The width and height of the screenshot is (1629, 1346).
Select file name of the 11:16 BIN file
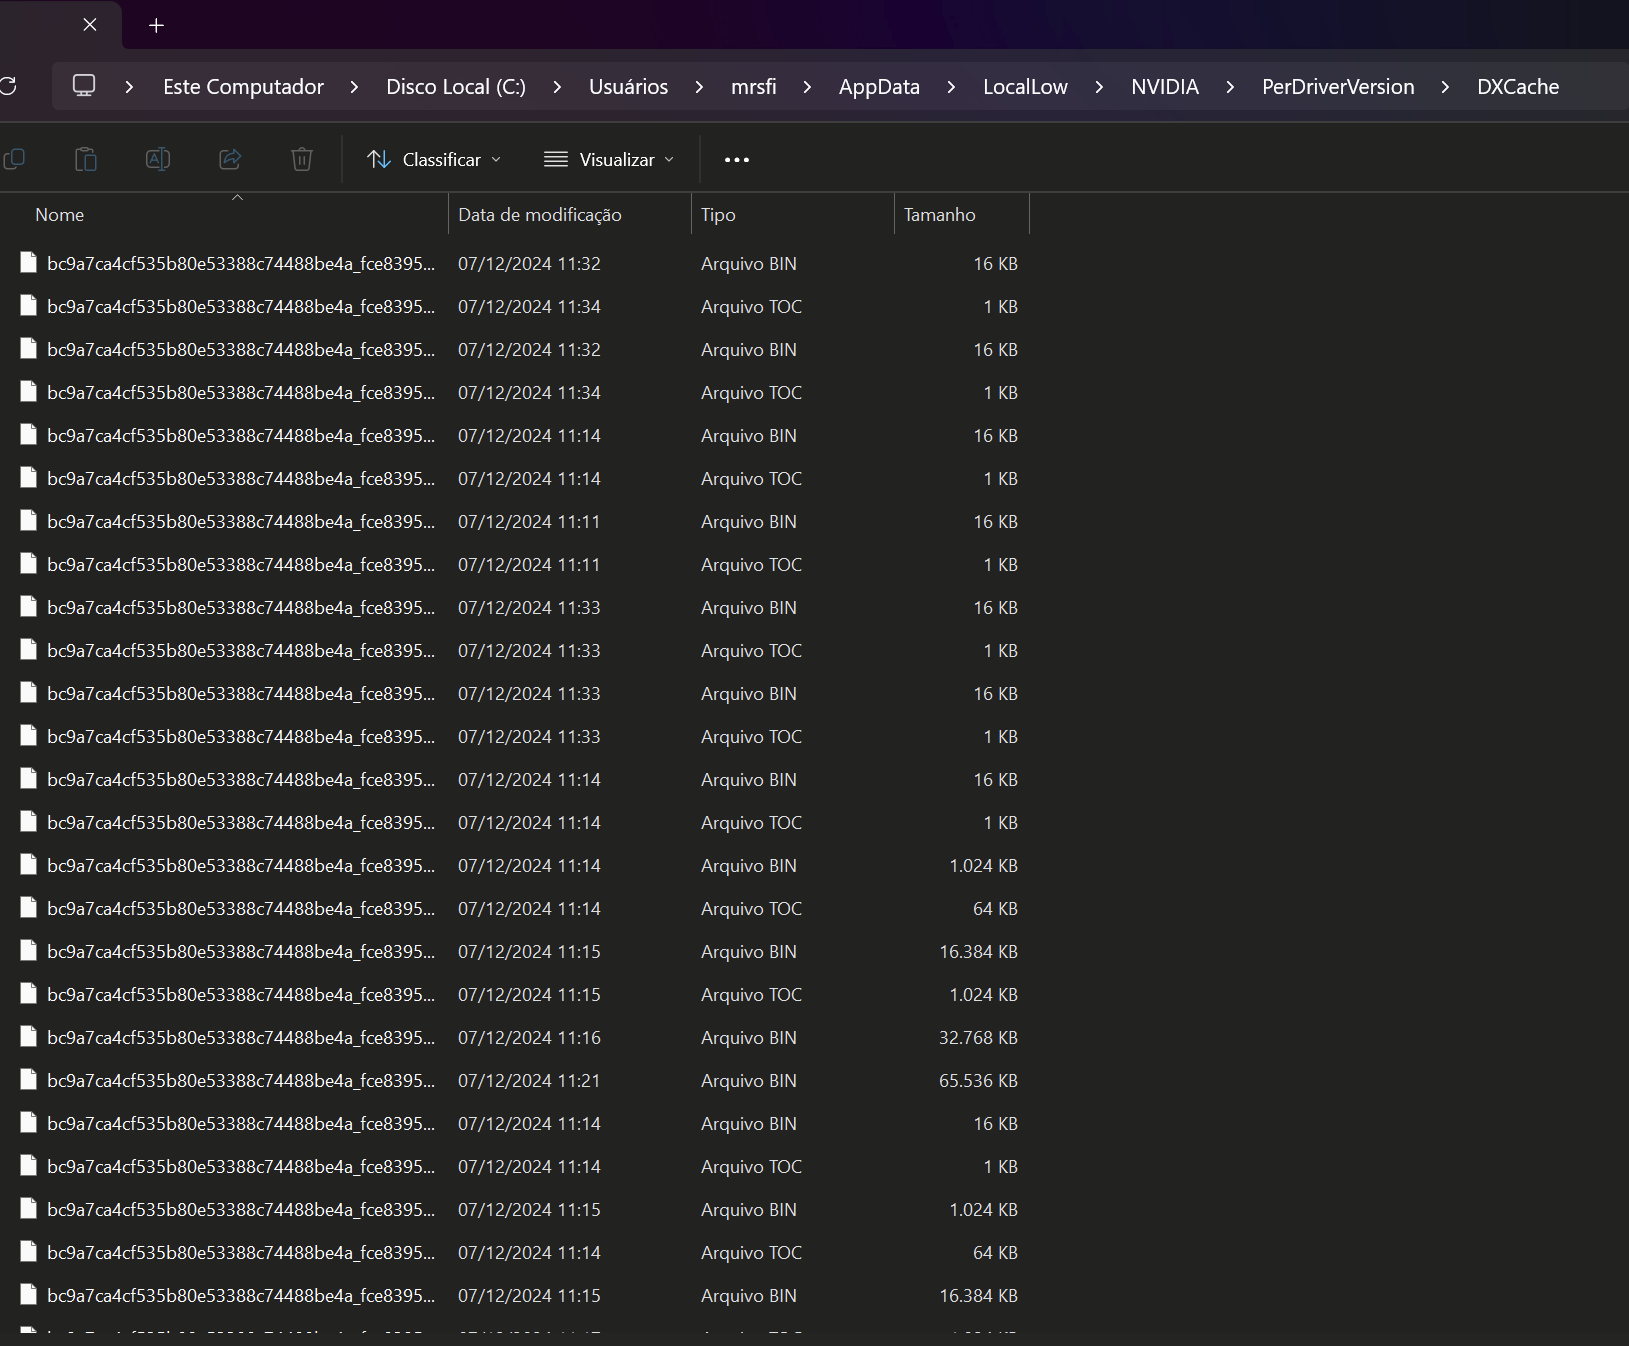click(x=241, y=1037)
